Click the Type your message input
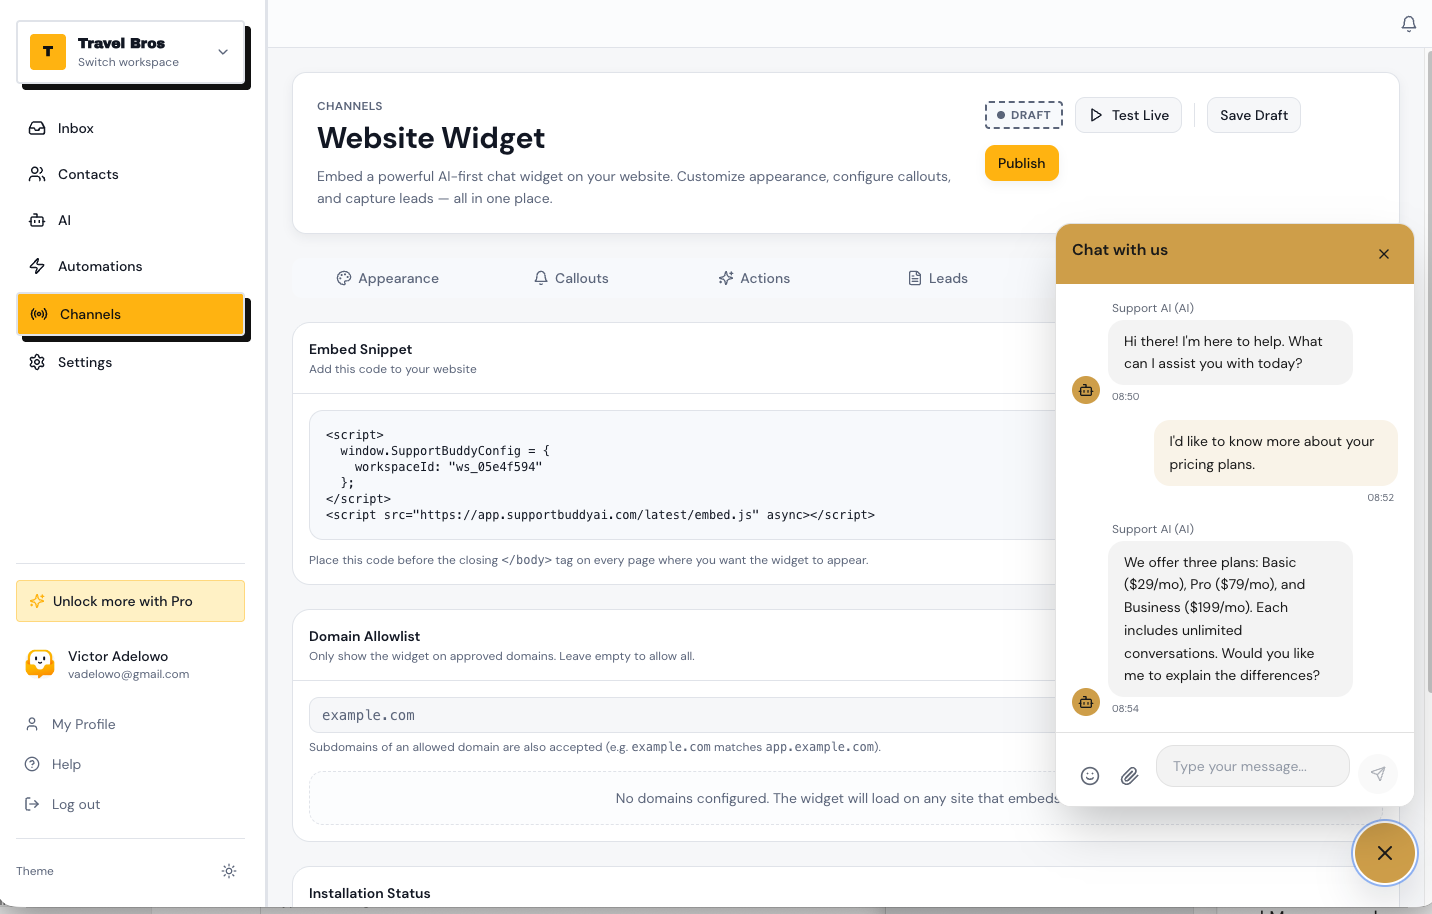1432x914 pixels. point(1253,766)
